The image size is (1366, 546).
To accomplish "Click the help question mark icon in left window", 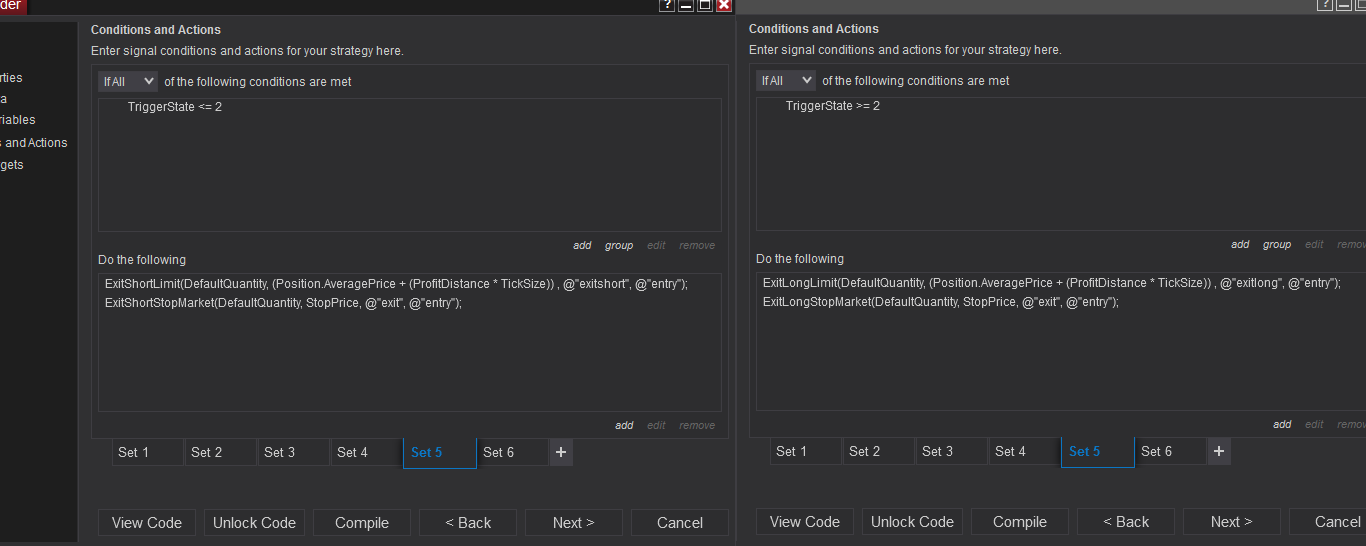I will pyautogui.click(x=667, y=5).
